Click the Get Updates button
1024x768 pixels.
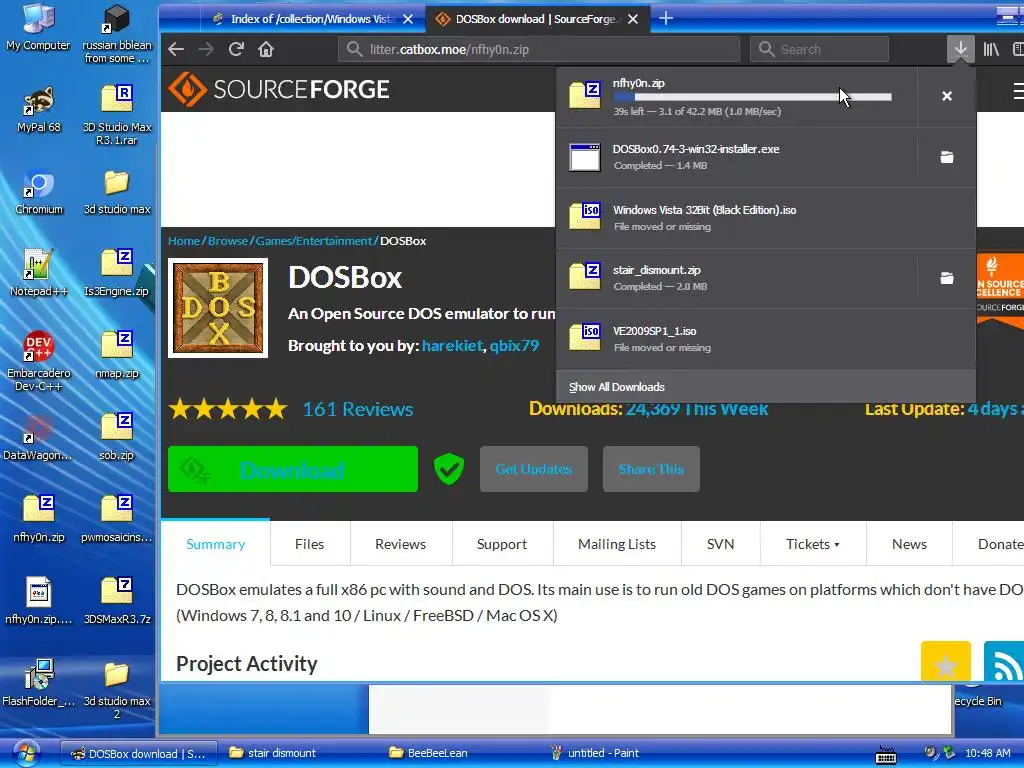click(534, 469)
